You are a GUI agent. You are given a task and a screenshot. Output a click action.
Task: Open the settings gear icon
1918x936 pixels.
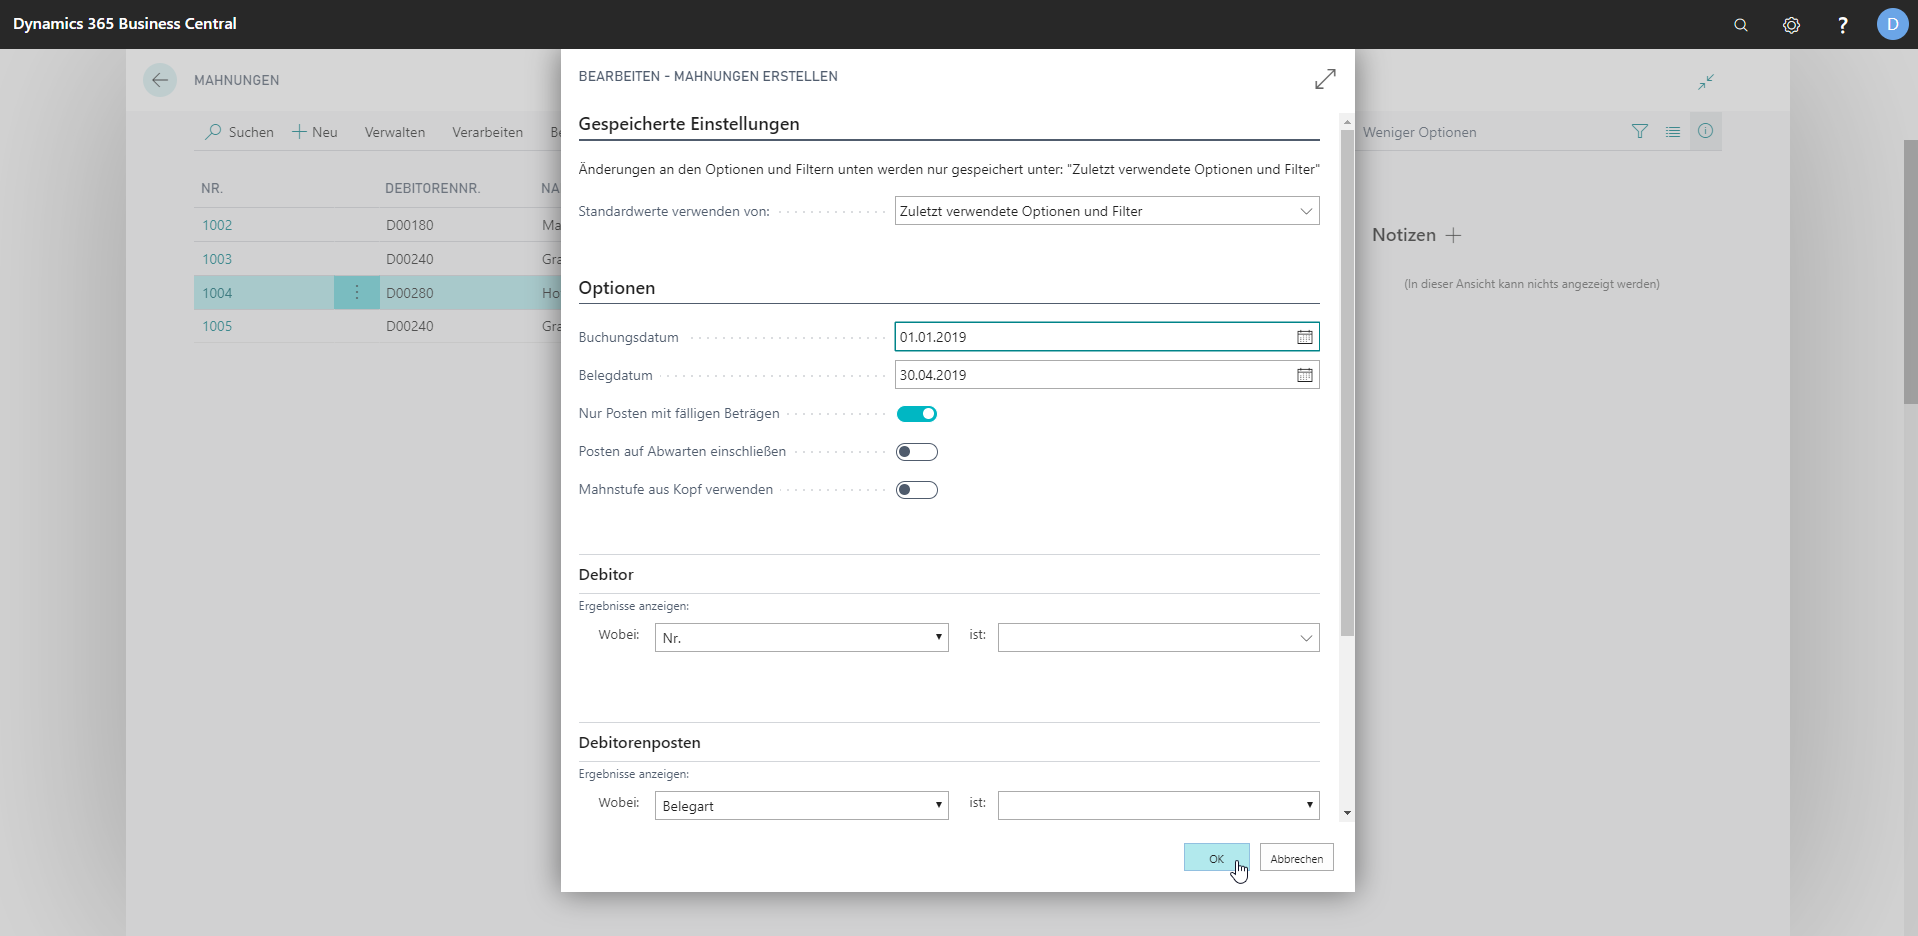[x=1791, y=25]
